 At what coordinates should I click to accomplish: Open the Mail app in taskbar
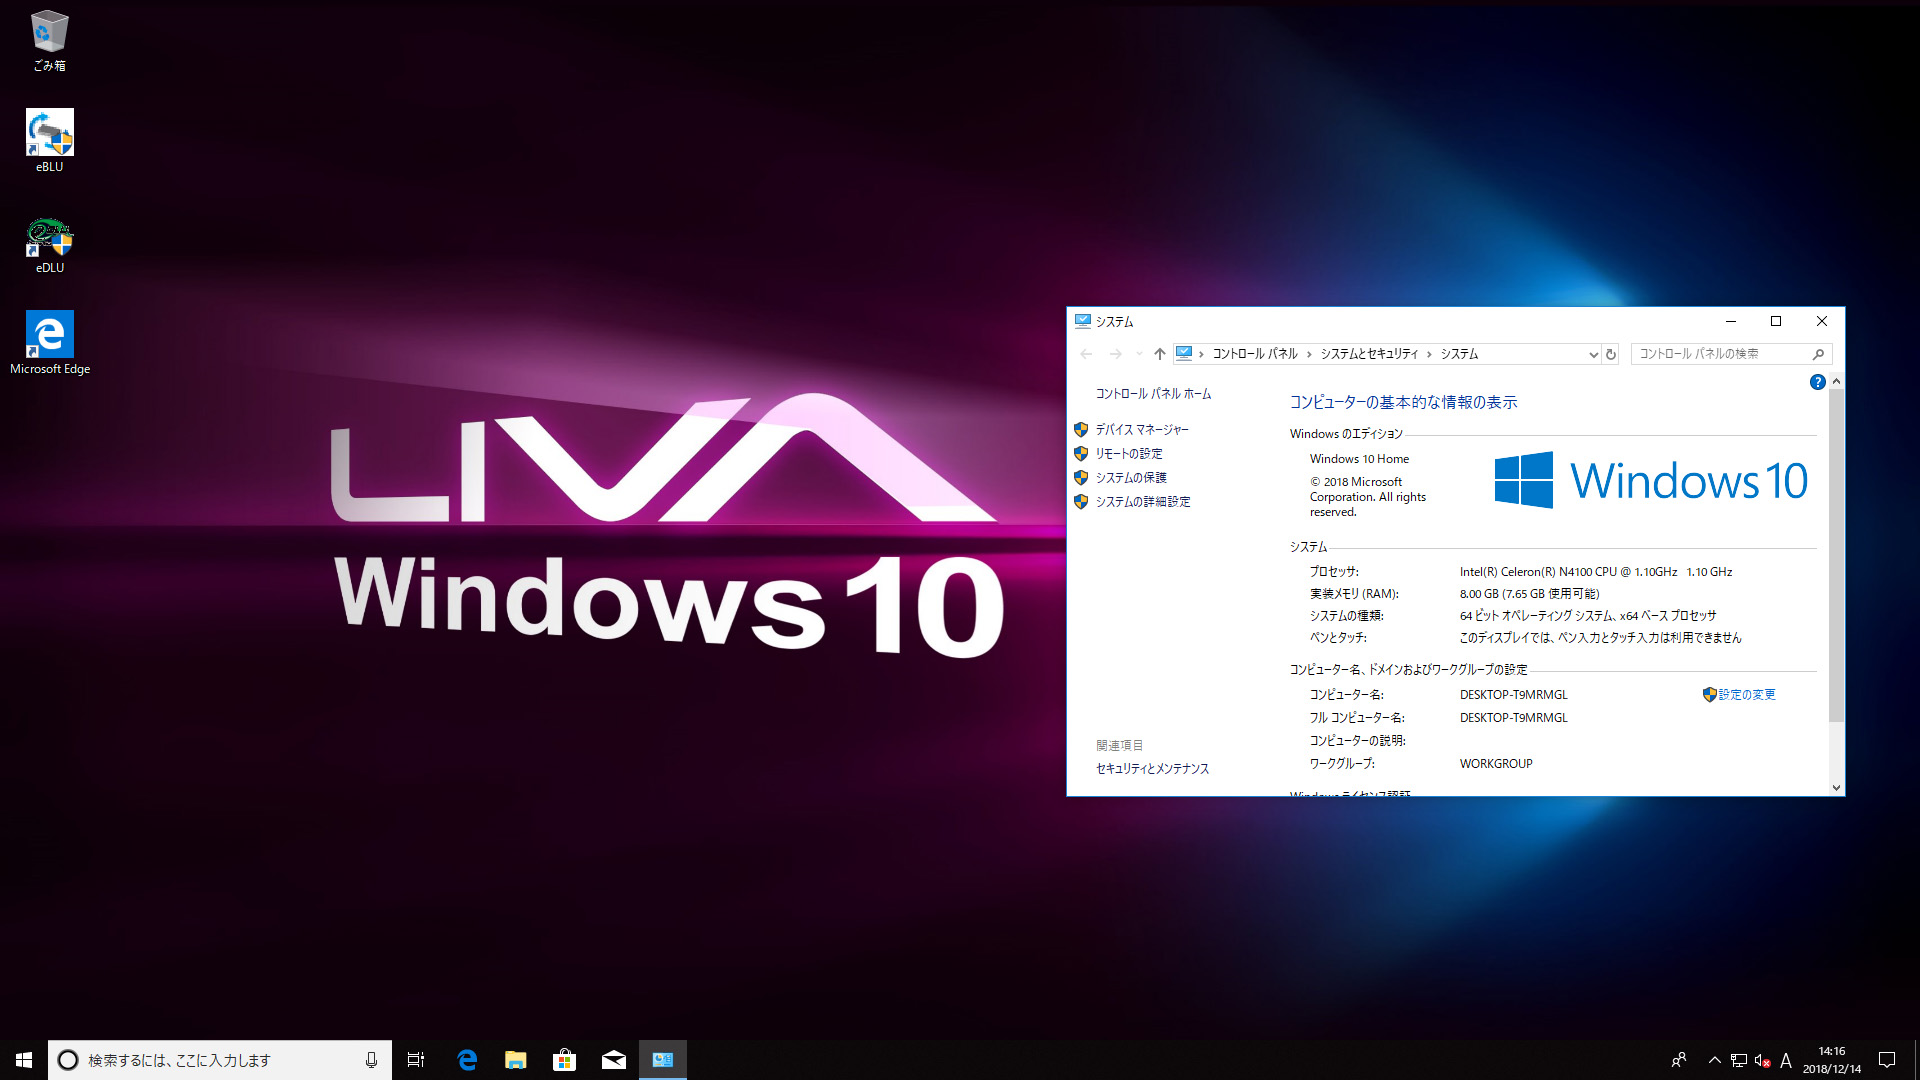pyautogui.click(x=613, y=1060)
